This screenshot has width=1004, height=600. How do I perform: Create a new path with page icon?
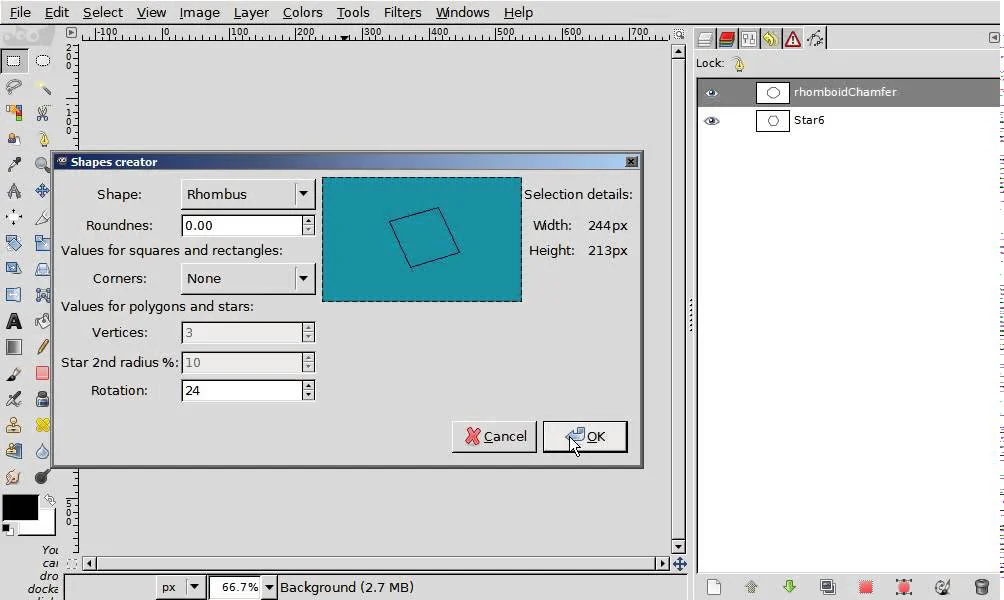713,587
